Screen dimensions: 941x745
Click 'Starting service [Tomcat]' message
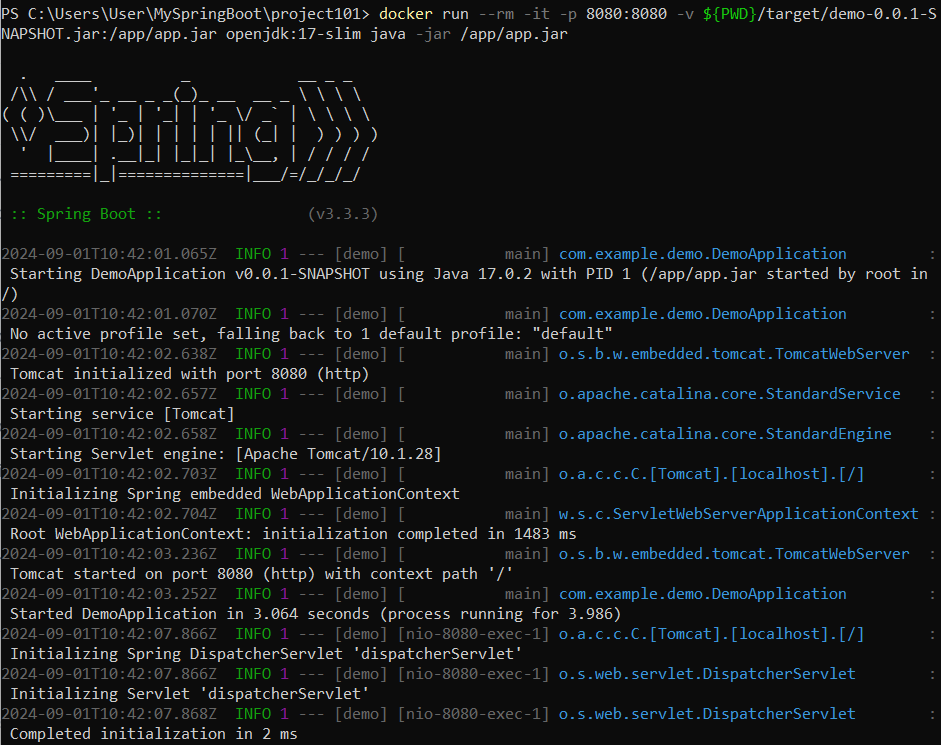[x=122, y=414]
